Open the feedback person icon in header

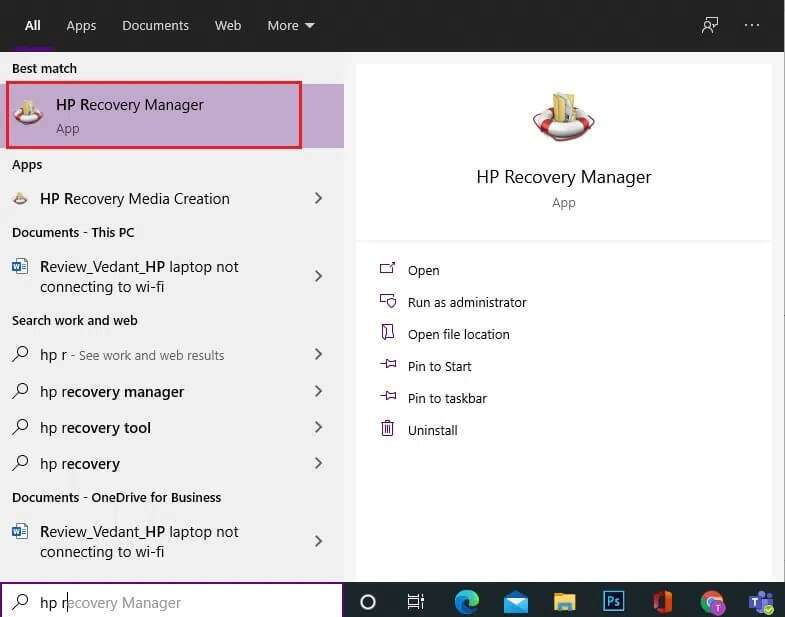point(709,26)
